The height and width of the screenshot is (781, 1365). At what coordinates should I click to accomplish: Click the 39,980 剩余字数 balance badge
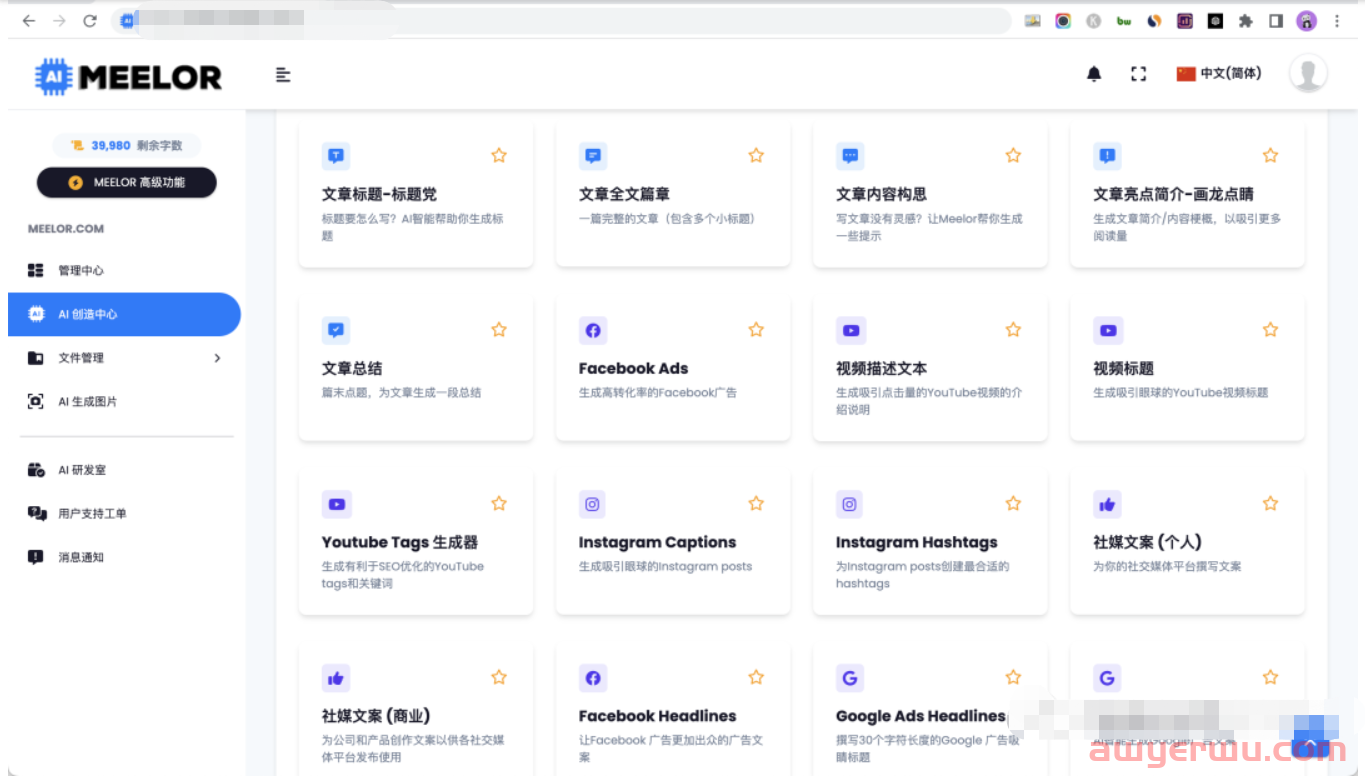[x=127, y=145]
